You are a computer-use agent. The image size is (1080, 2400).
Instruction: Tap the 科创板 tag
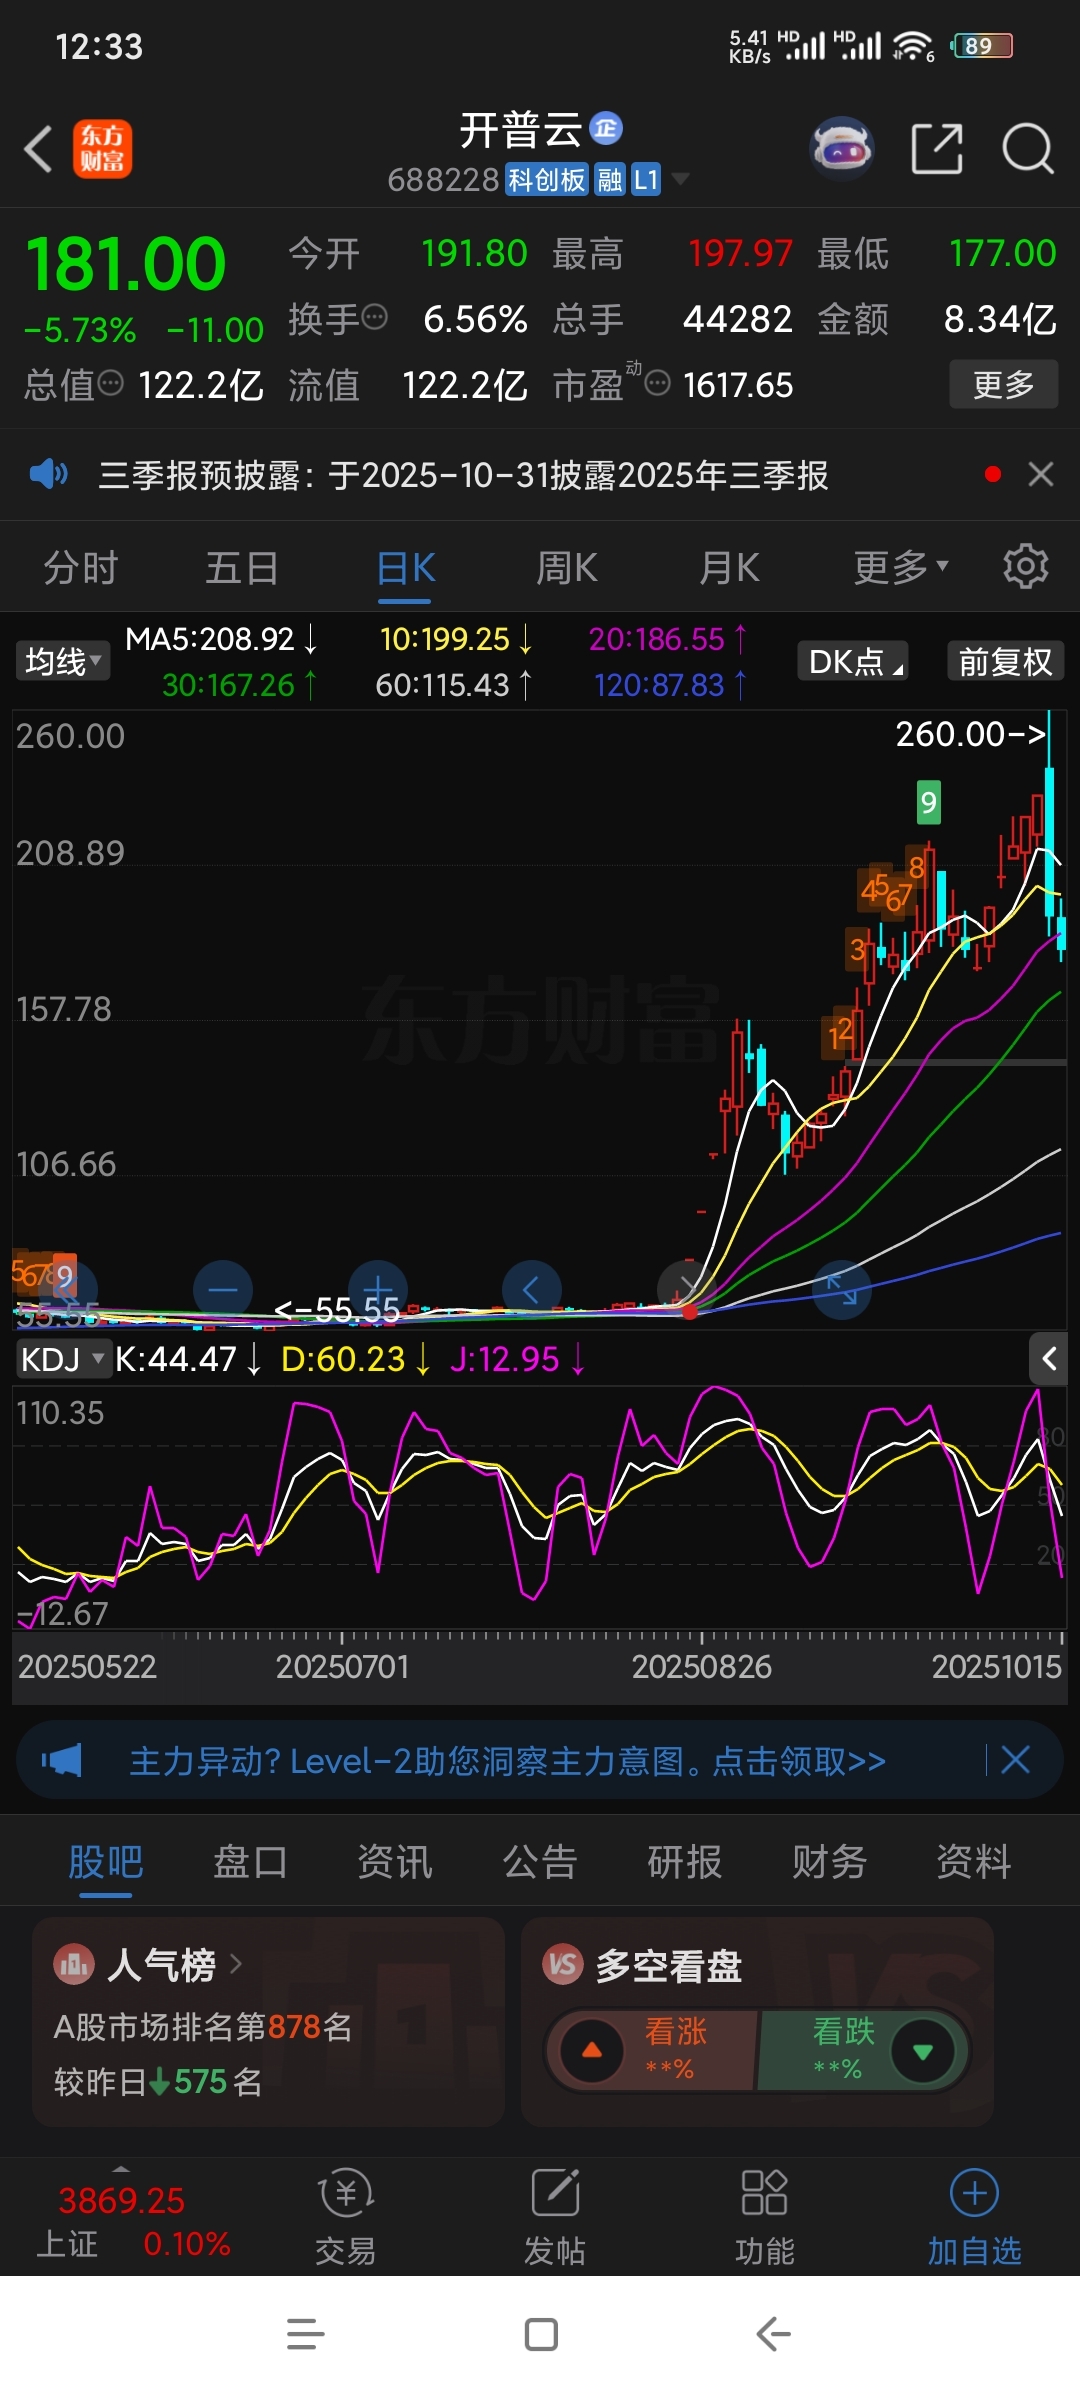pos(546,180)
